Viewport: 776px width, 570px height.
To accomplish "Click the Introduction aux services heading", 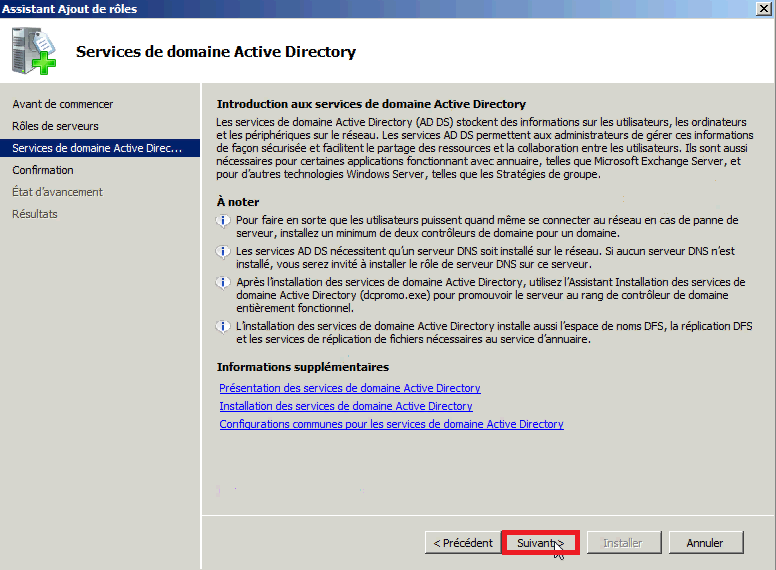I will pyautogui.click(x=371, y=104).
